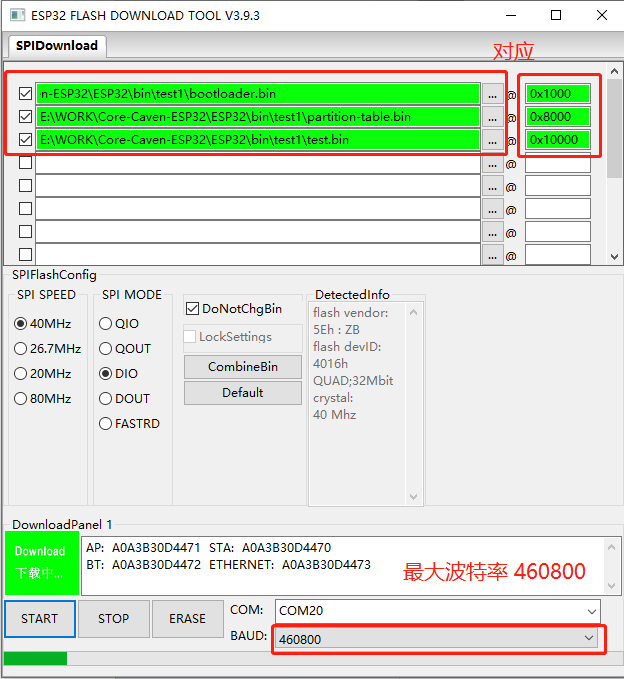Screen dimensions: 624x679
Task: Click the CombineBin button
Action: click(x=243, y=367)
